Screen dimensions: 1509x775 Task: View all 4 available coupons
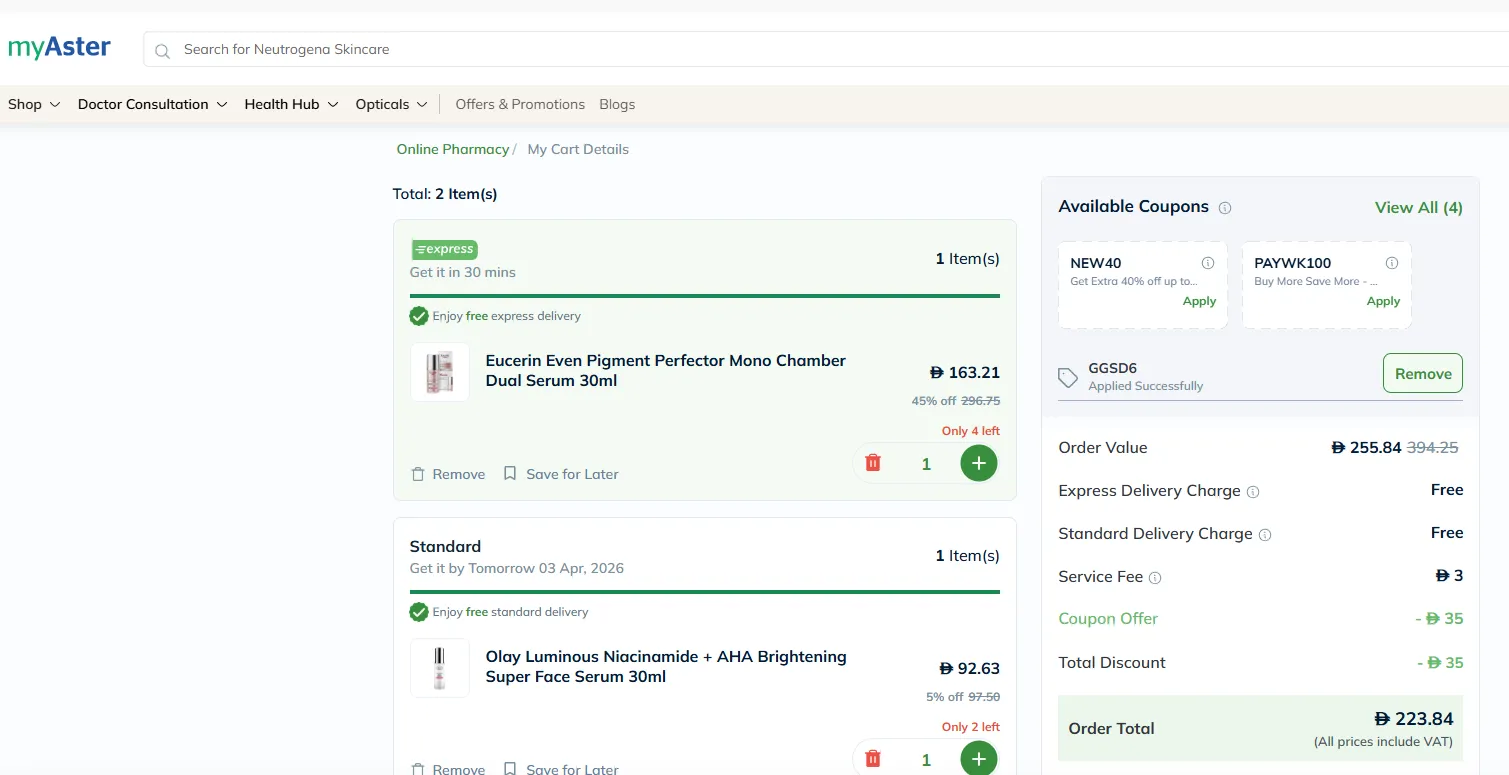1419,207
